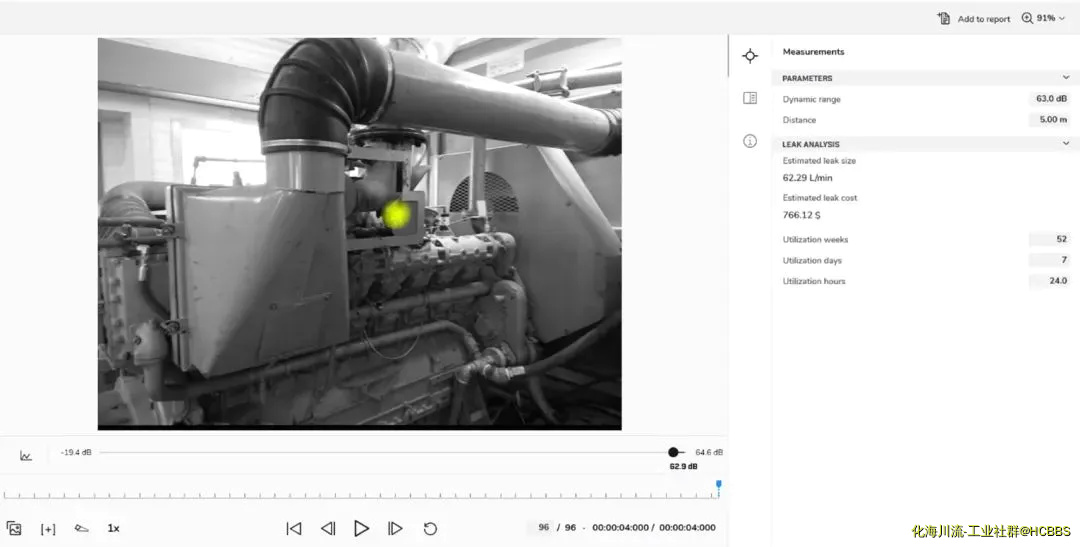
Task: Click the add region [+] icon
Action: point(48,528)
